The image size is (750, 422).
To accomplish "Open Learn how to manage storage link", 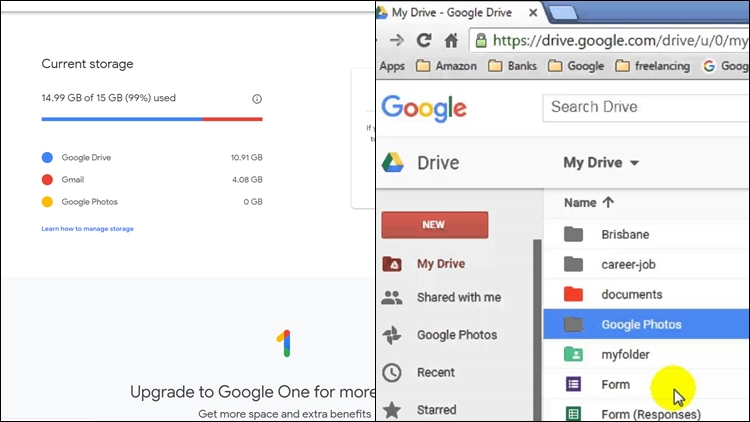I will [x=87, y=229].
